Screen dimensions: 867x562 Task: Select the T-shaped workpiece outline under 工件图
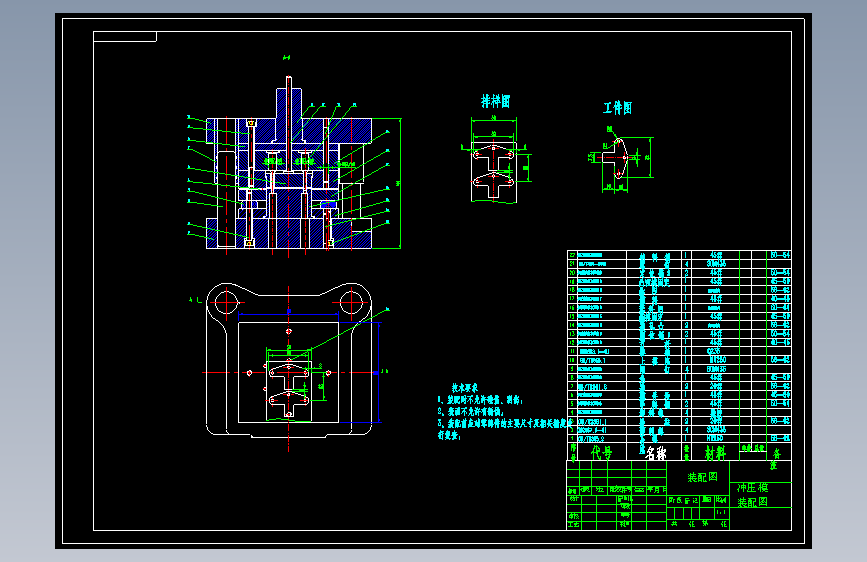coord(615,158)
